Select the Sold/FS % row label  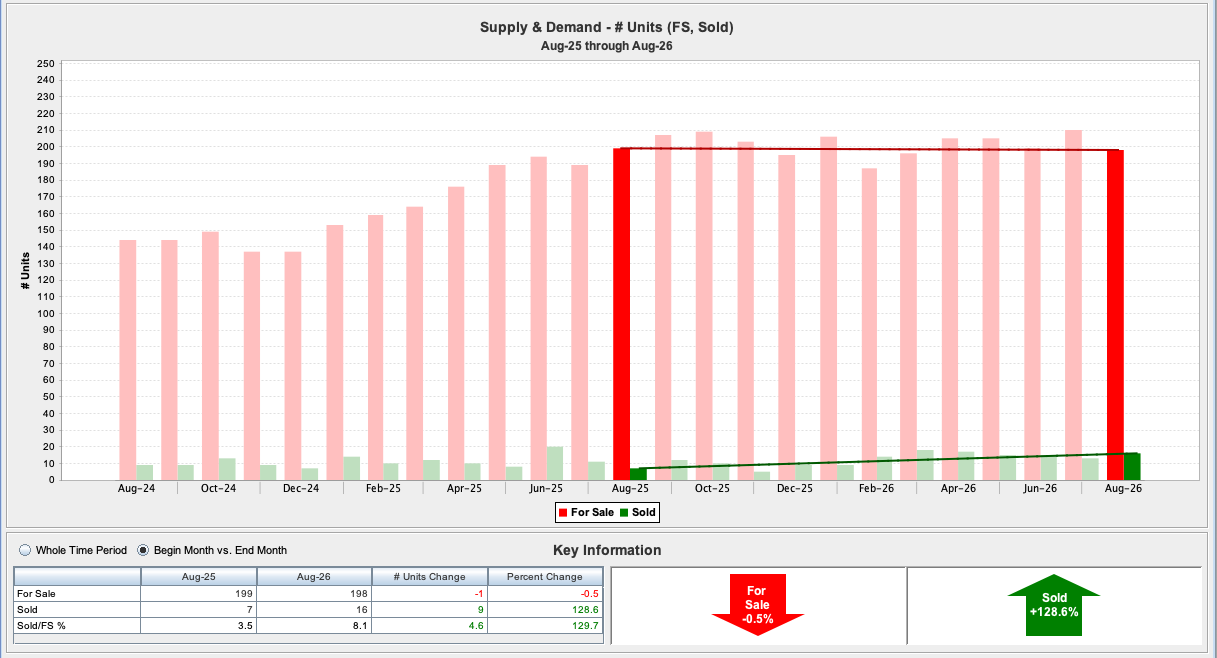point(78,625)
